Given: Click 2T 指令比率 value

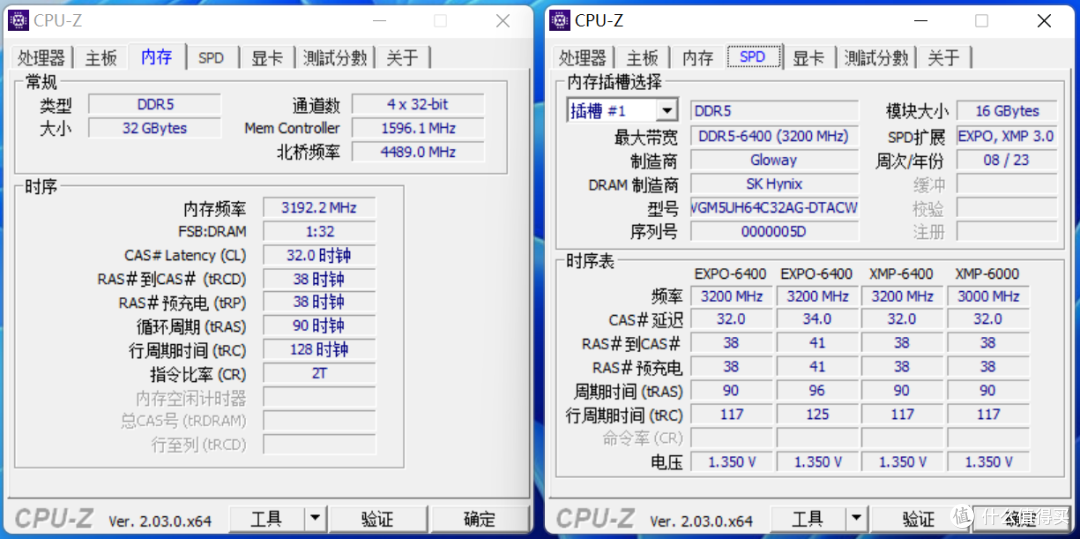Looking at the screenshot, I should click(320, 373).
